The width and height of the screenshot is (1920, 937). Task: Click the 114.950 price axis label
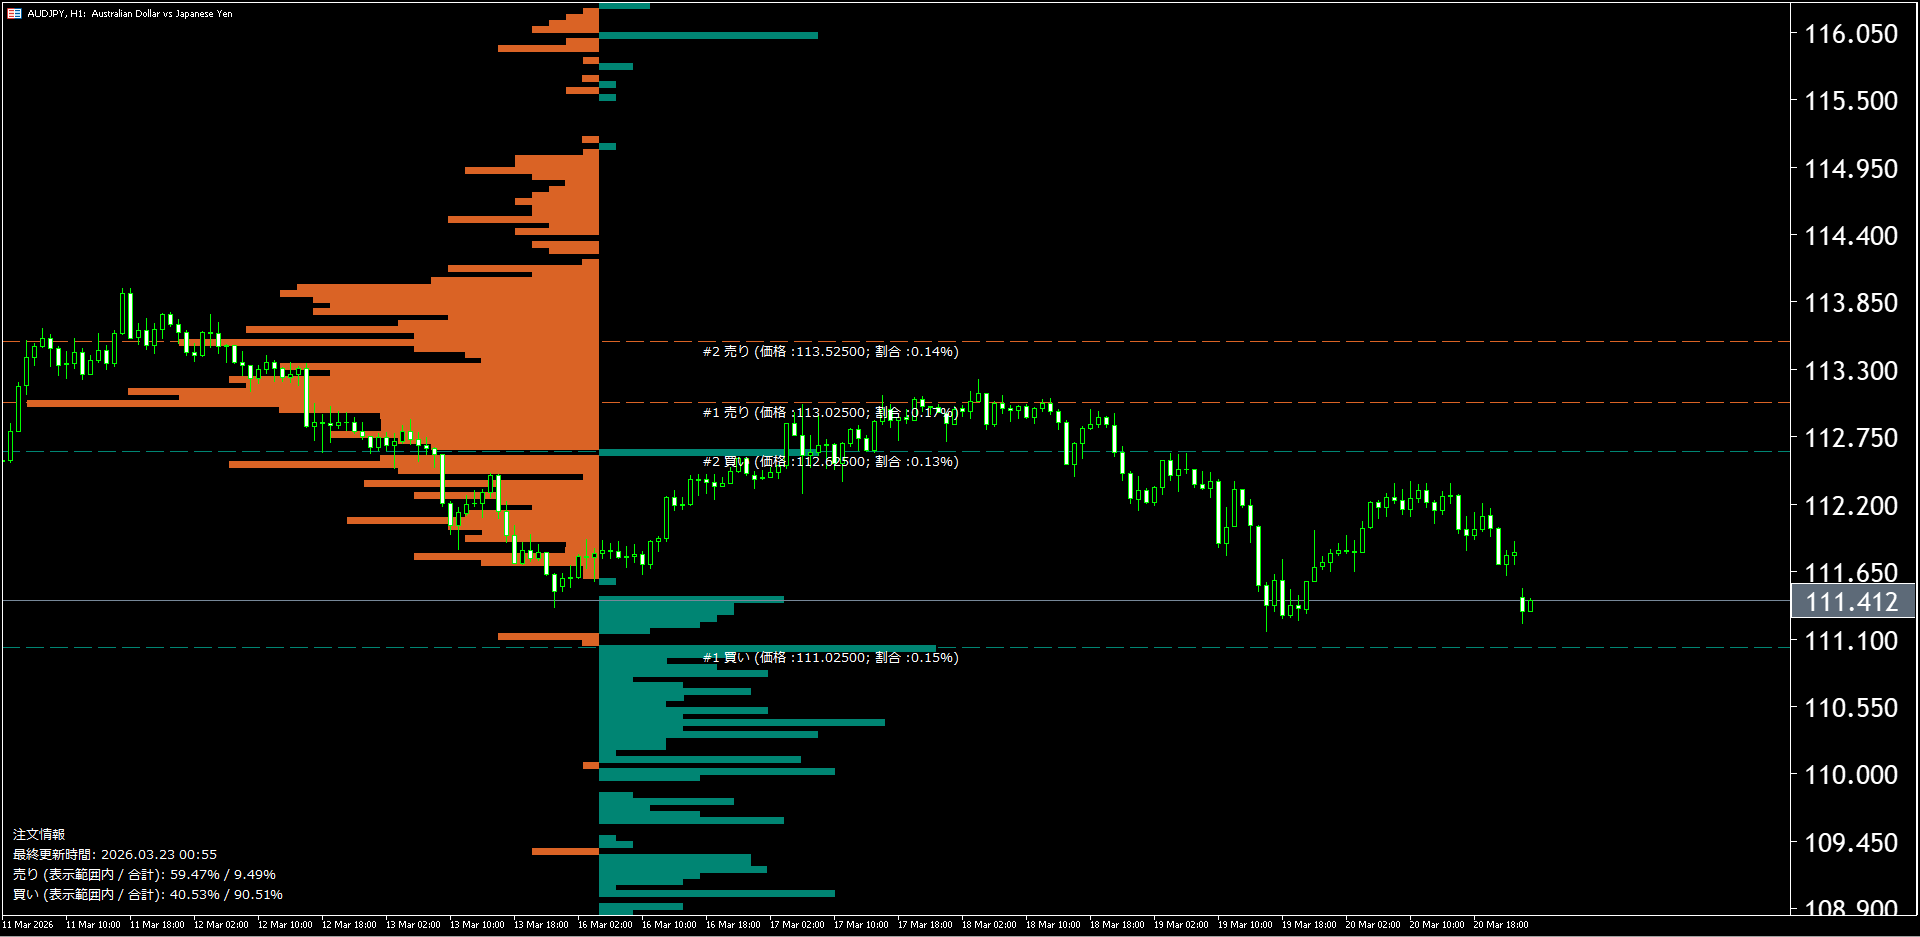pos(1850,169)
